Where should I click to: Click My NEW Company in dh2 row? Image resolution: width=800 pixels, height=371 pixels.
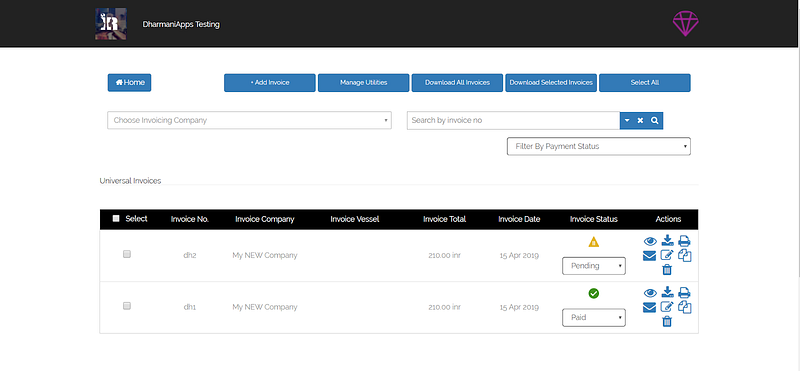coord(265,255)
